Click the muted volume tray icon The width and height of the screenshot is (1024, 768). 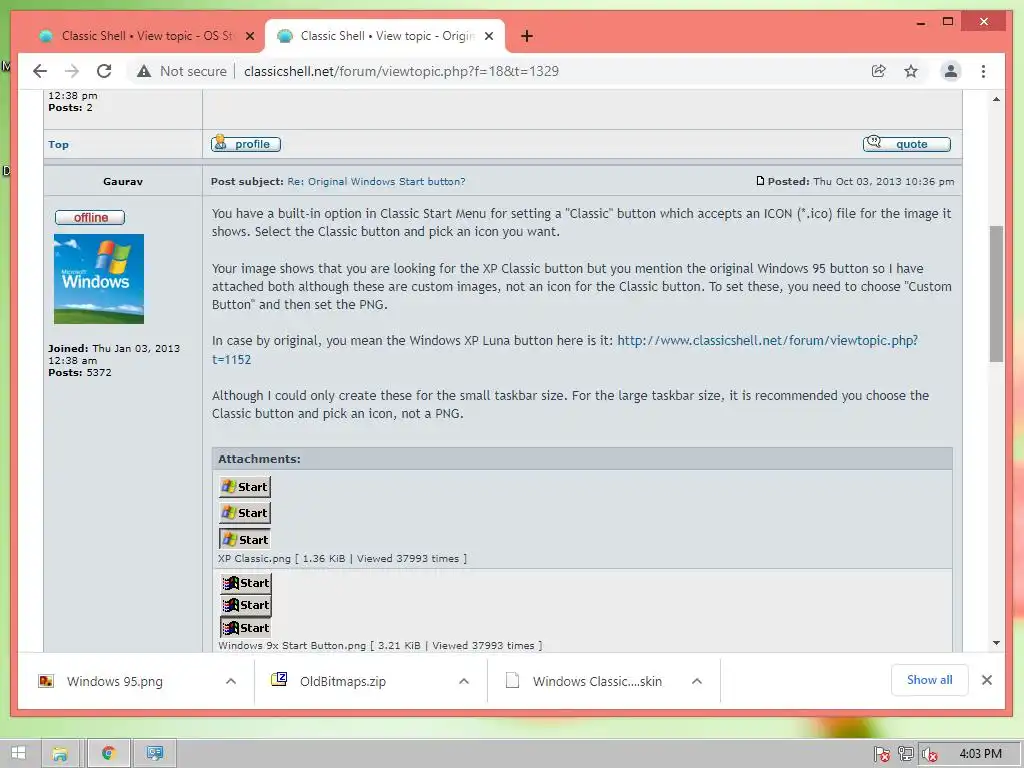(x=930, y=754)
